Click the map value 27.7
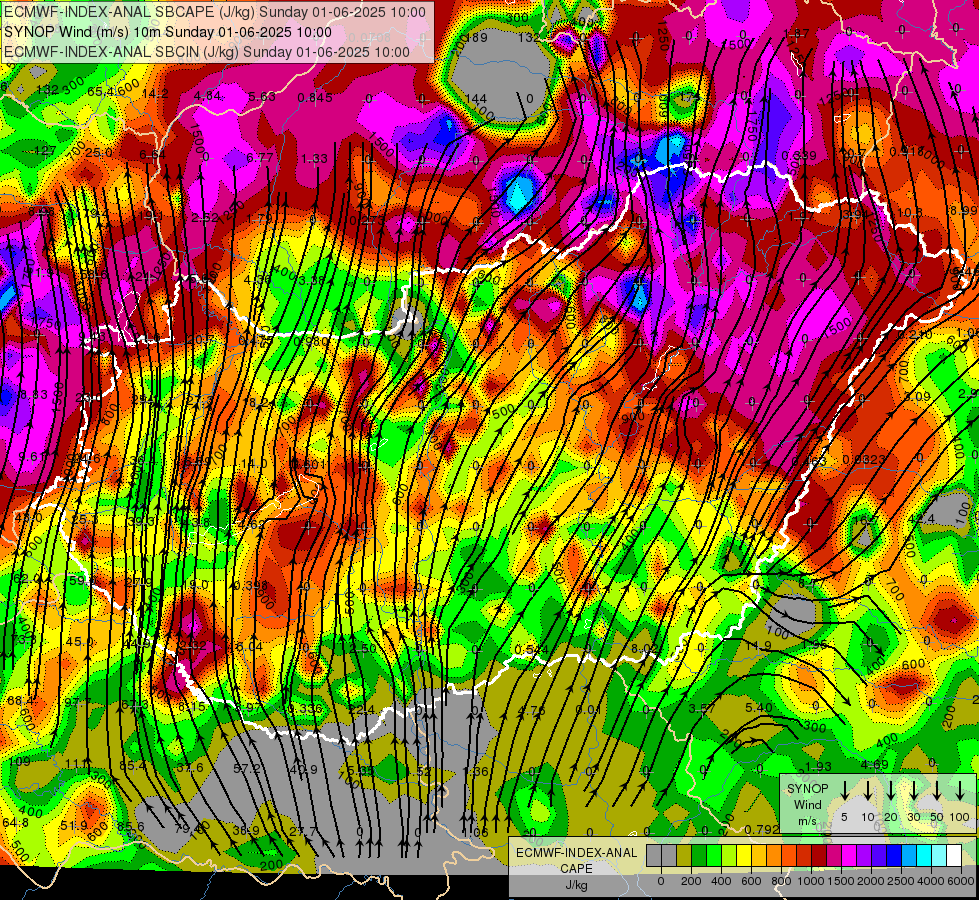979x900 pixels. coord(303,831)
